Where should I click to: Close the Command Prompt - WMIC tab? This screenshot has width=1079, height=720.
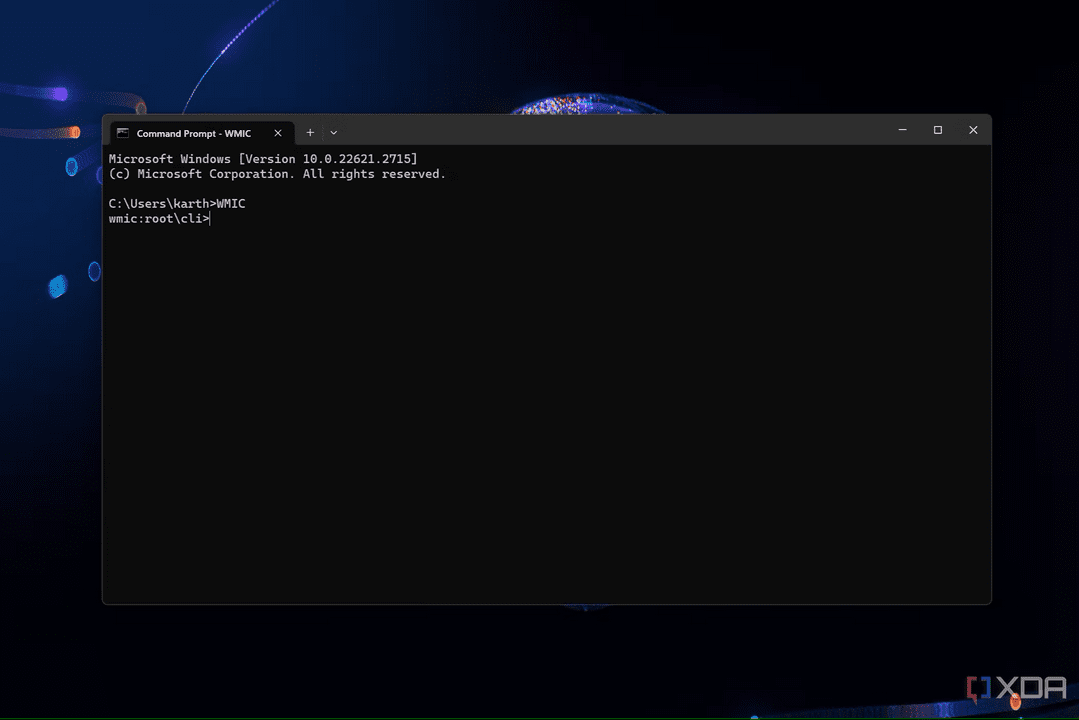[278, 133]
